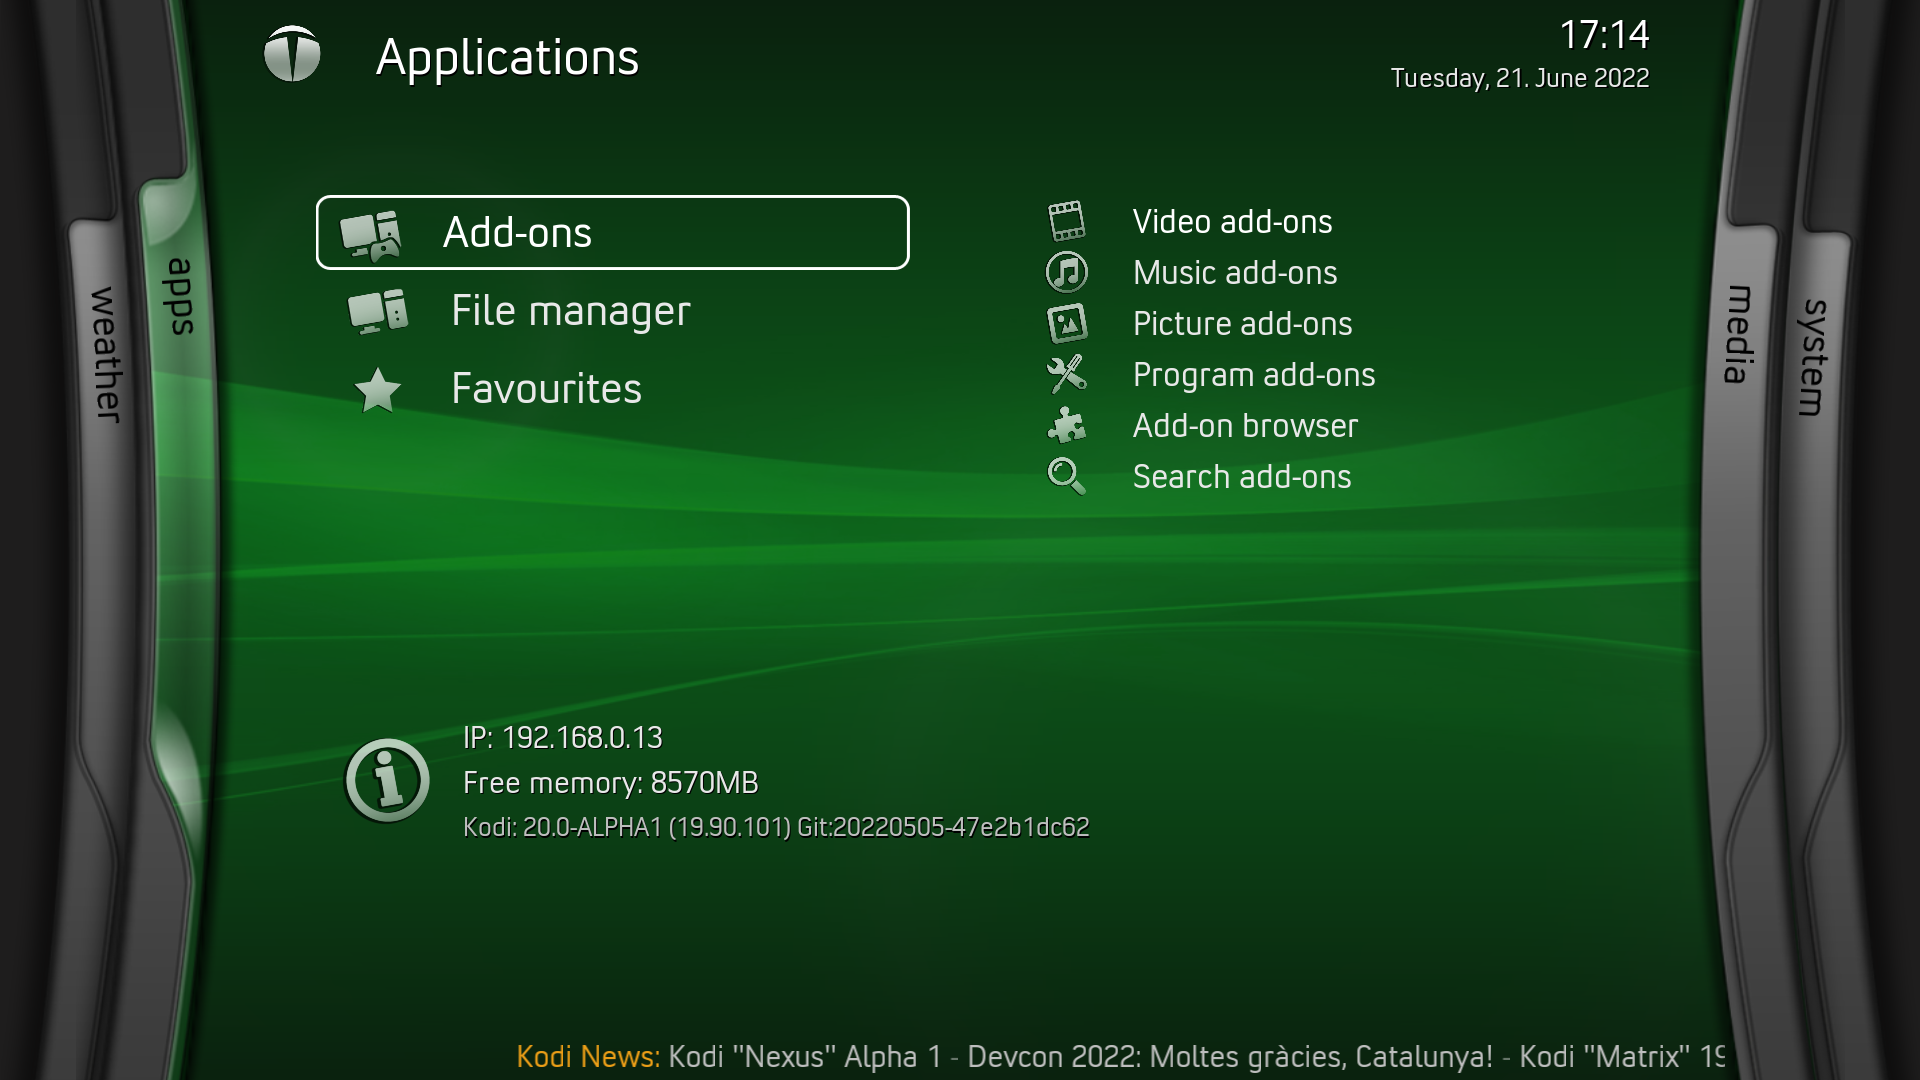
Task: Click the Kodi News ticker text
Action: click(x=1120, y=1056)
